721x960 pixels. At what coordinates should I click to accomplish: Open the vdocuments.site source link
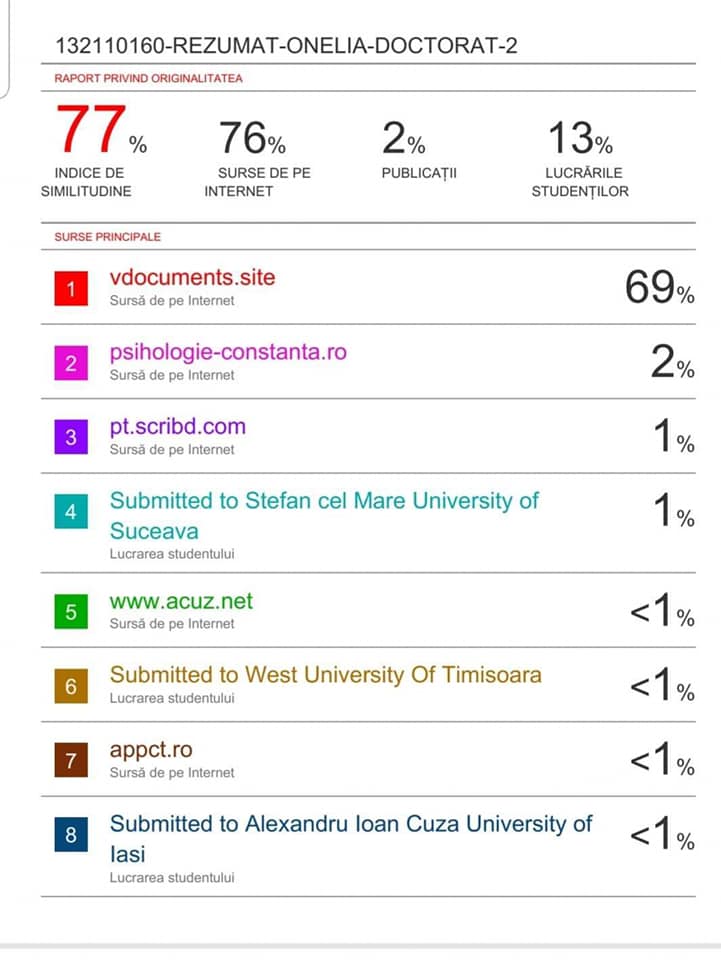pyautogui.click(x=192, y=277)
